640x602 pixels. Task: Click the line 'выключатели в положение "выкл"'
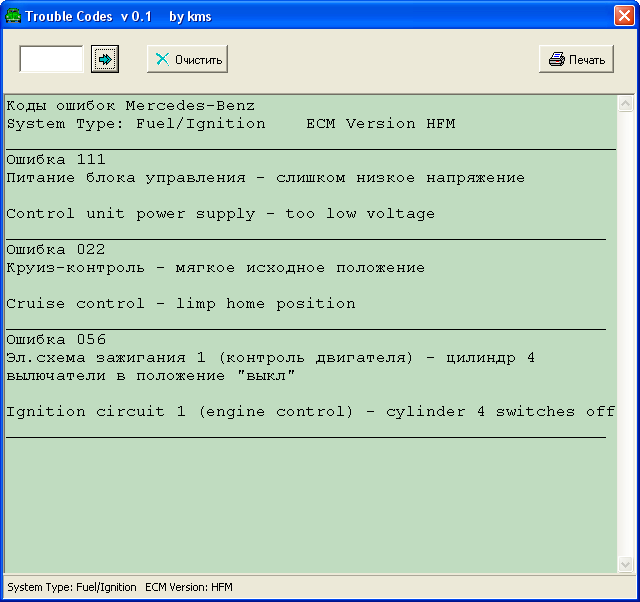coord(151,376)
